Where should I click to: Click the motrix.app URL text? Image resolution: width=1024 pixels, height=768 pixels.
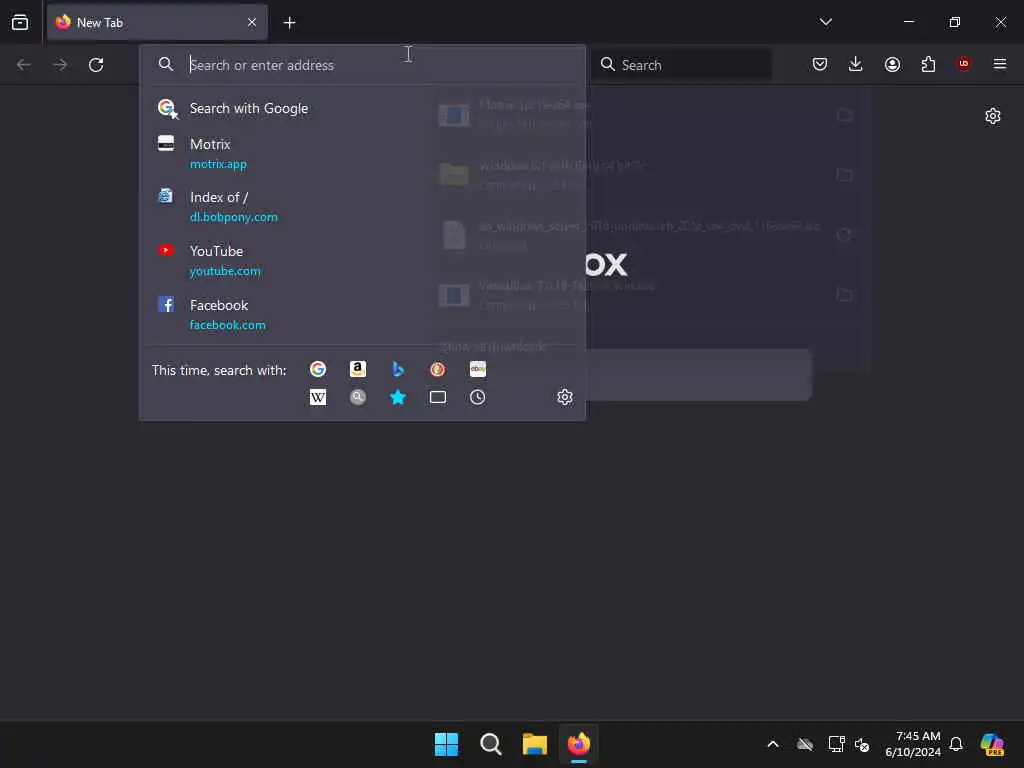[218, 164]
